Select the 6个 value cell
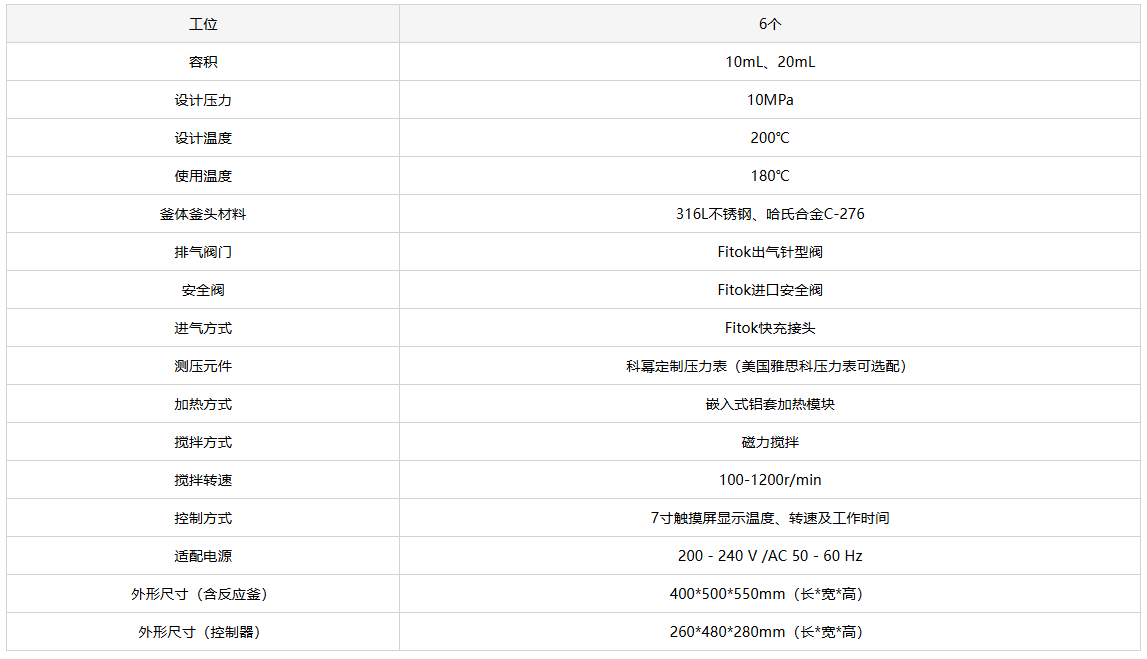This screenshot has height=659, width=1147. pos(770,24)
